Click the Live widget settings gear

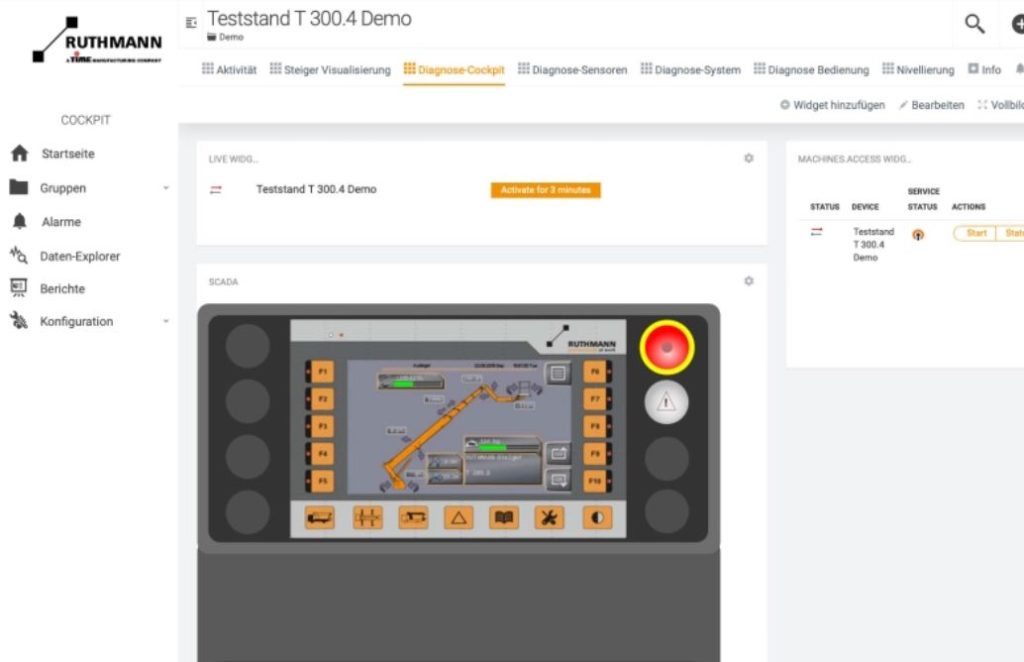[x=748, y=159]
